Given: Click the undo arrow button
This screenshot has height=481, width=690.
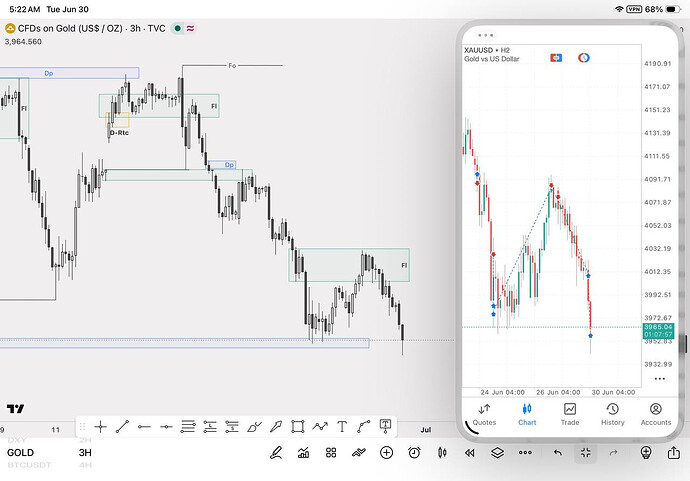Looking at the screenshot, I should click(558, 452).
